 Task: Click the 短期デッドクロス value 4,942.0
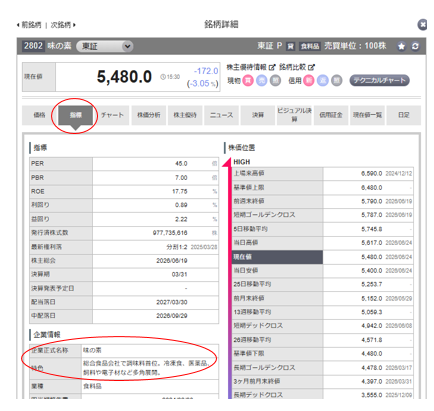coord(372,326)
